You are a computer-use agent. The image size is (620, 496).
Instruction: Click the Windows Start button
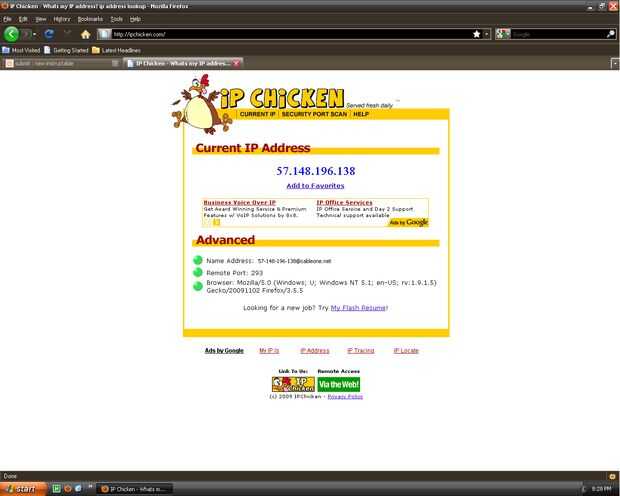(x=24, y=489)
